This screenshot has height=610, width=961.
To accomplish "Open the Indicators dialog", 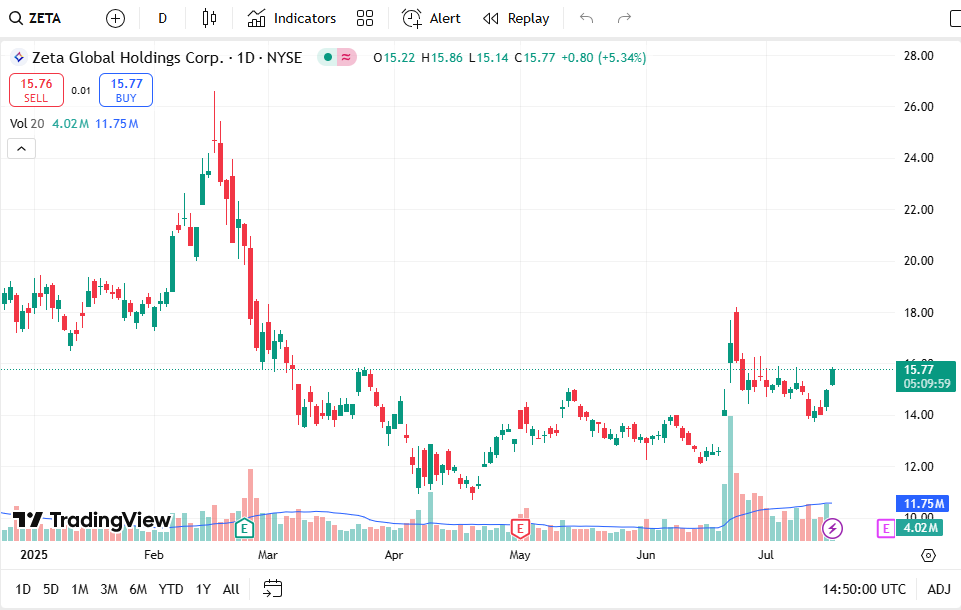I will tap(292, 18).
